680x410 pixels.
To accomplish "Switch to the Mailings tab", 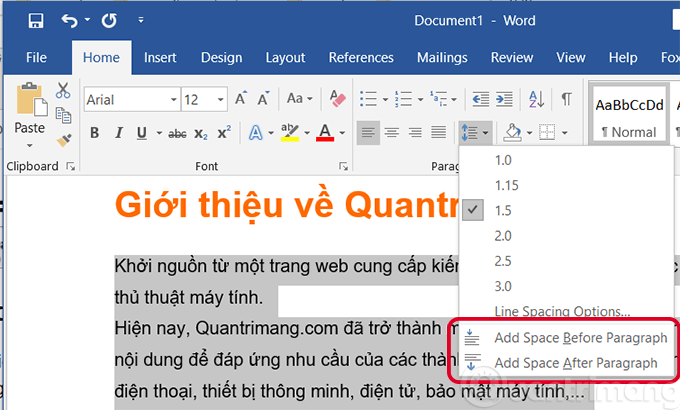I will coord(442,57).
